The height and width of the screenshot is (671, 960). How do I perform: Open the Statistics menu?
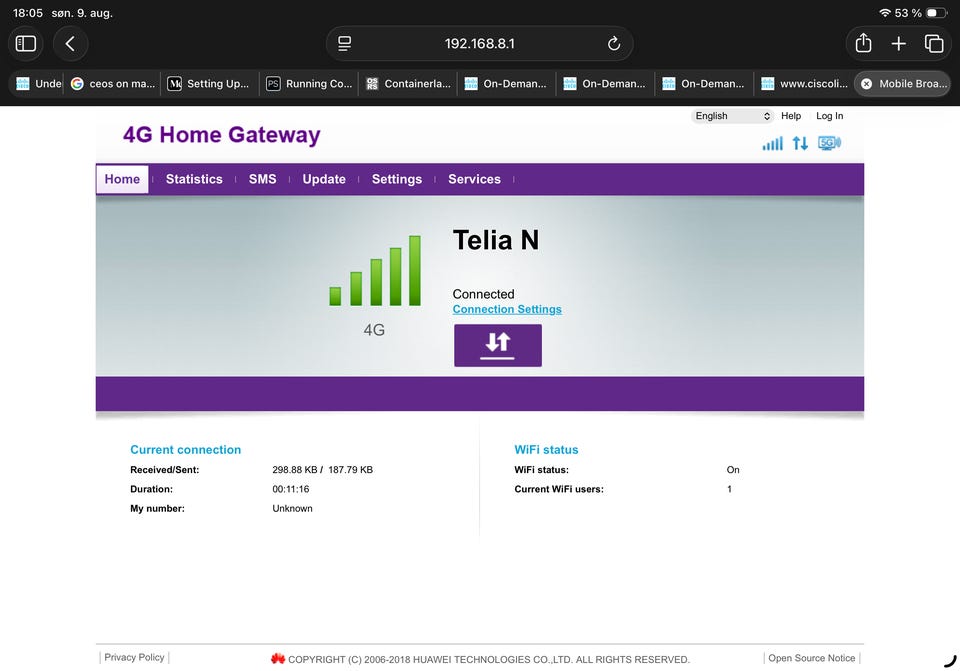194,179
